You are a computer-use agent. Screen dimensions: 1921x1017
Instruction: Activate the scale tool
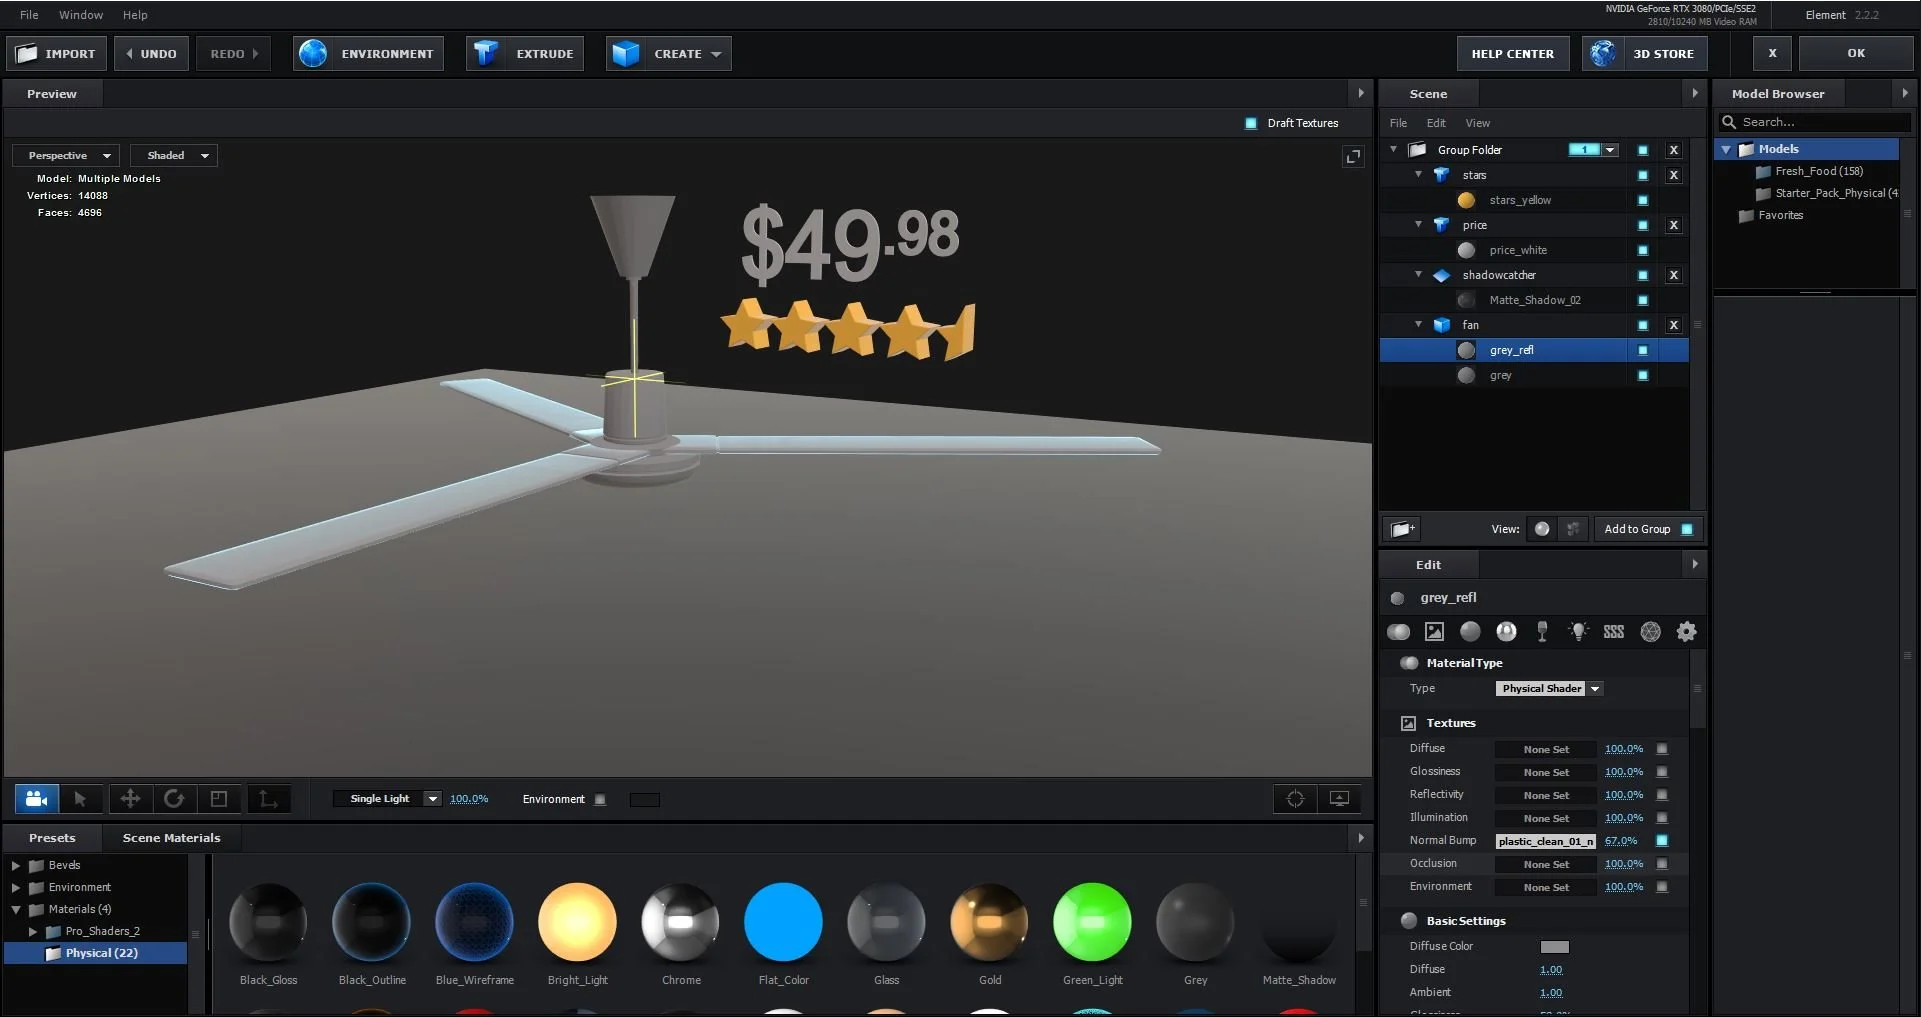[x=218, y=798]
